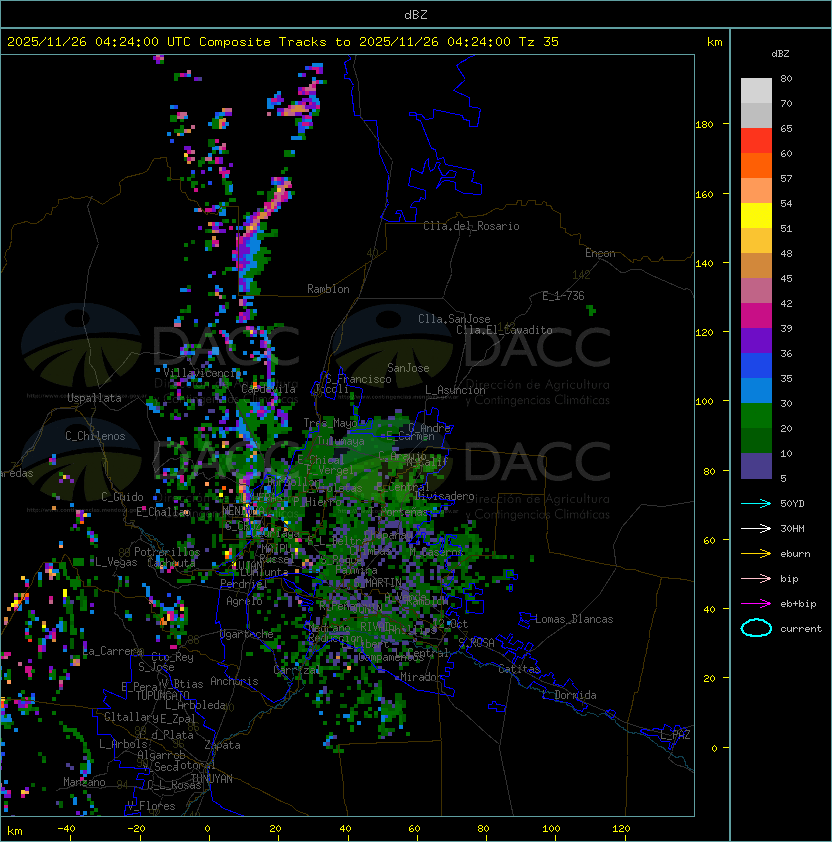Click the 'Clla.El_Cavadito' map label

[504, 330]
